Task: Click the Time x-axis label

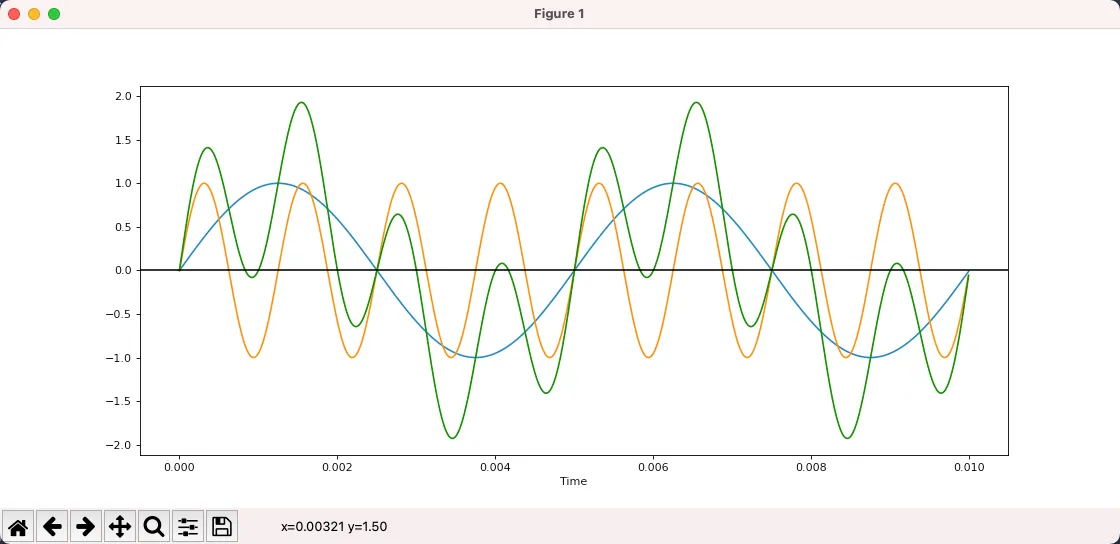Action: point(573,482)
